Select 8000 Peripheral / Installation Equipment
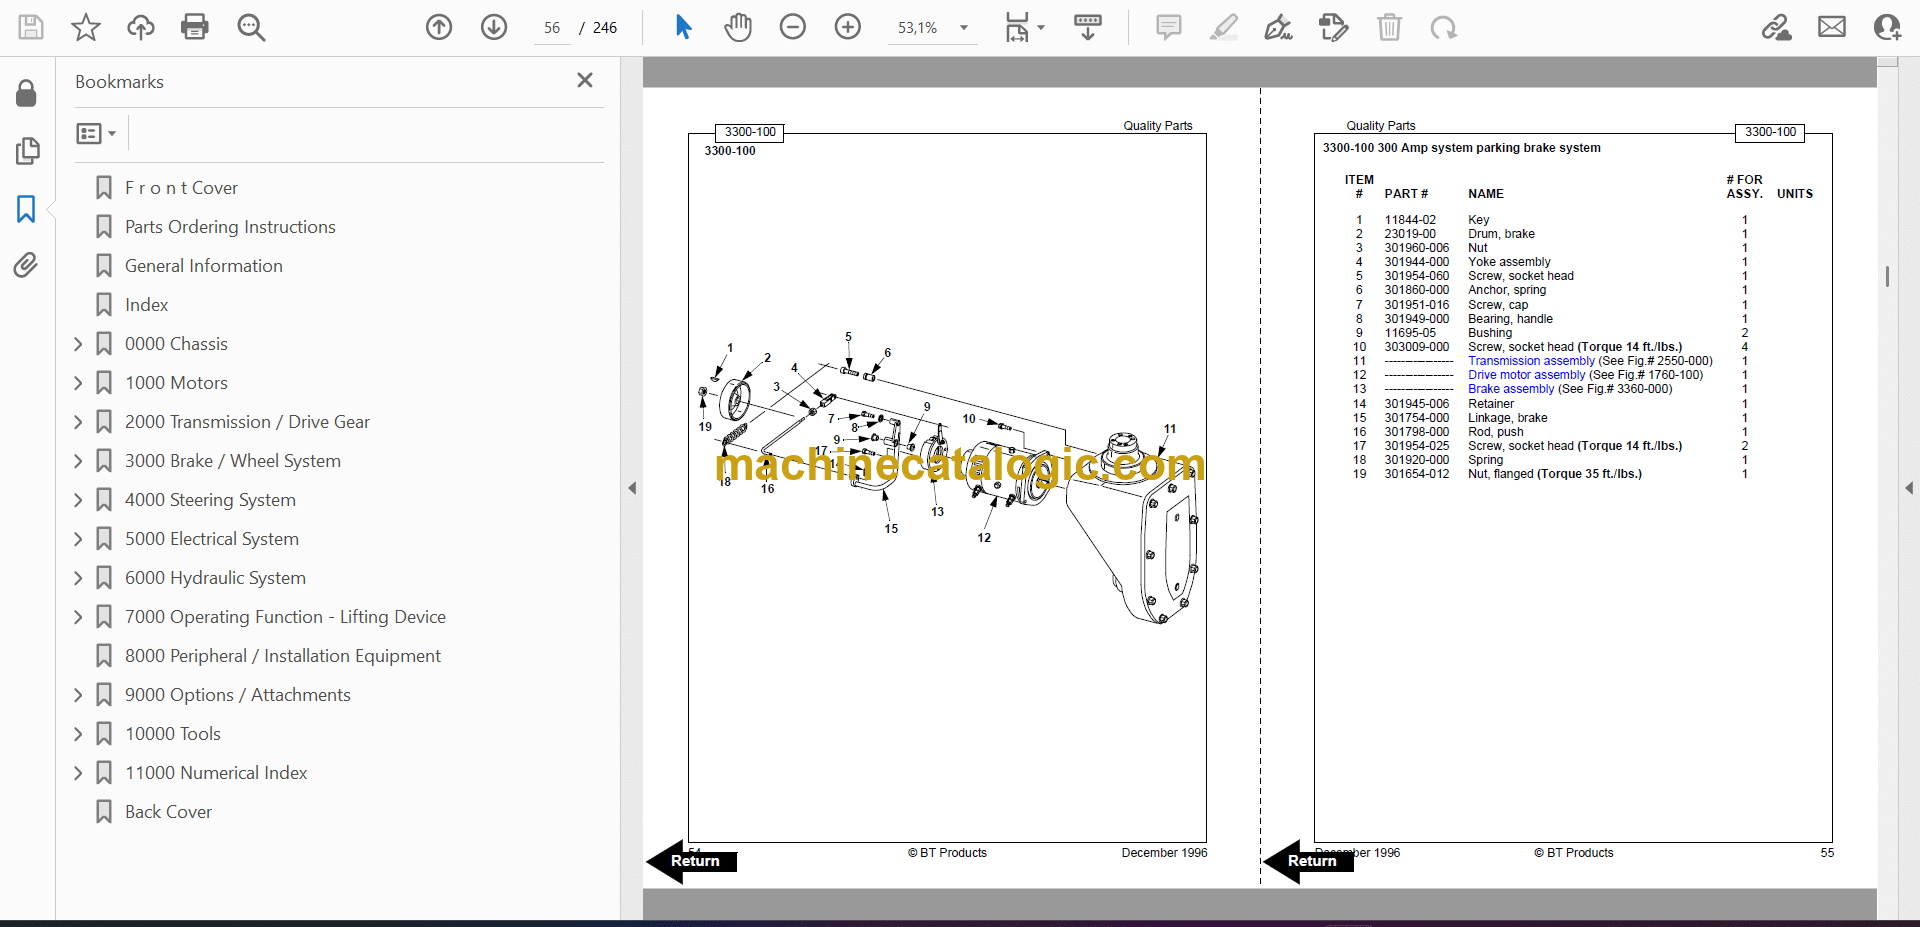The height and width of the screenshot is (927, 1920). (283, 656)
